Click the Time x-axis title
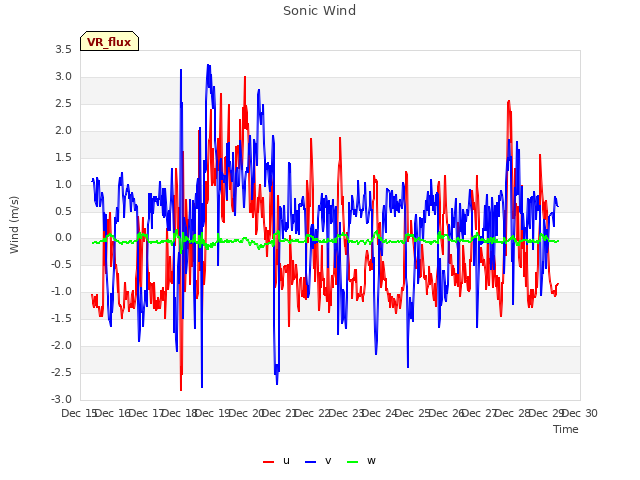Viewport: 640px width, 480px height. pos(566,429)
